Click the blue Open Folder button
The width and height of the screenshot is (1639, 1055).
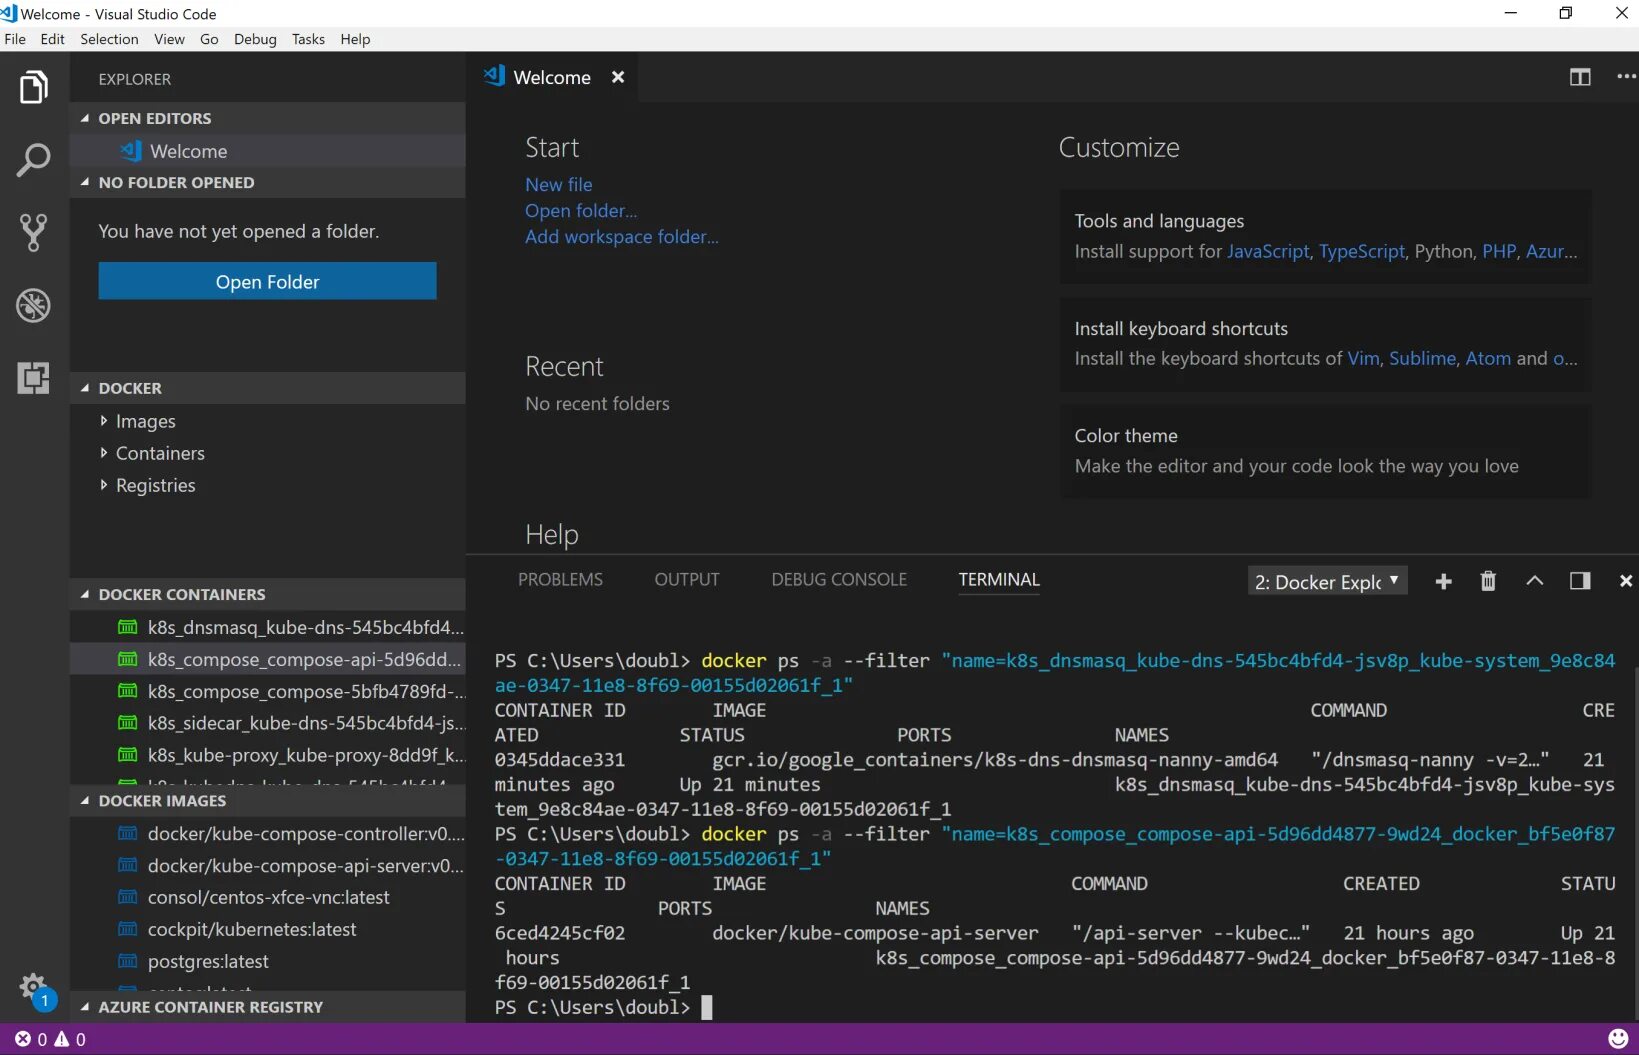[x=267, y=281]
